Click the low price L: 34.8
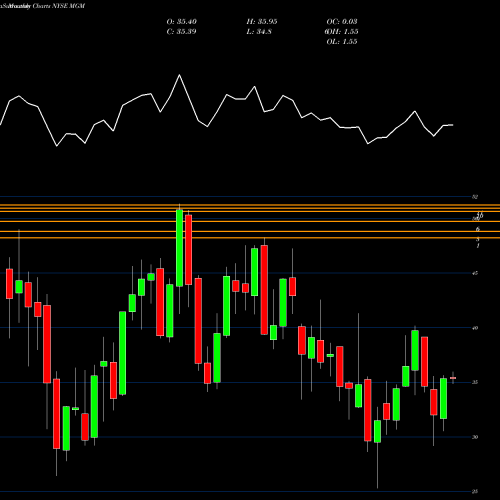 260,32
